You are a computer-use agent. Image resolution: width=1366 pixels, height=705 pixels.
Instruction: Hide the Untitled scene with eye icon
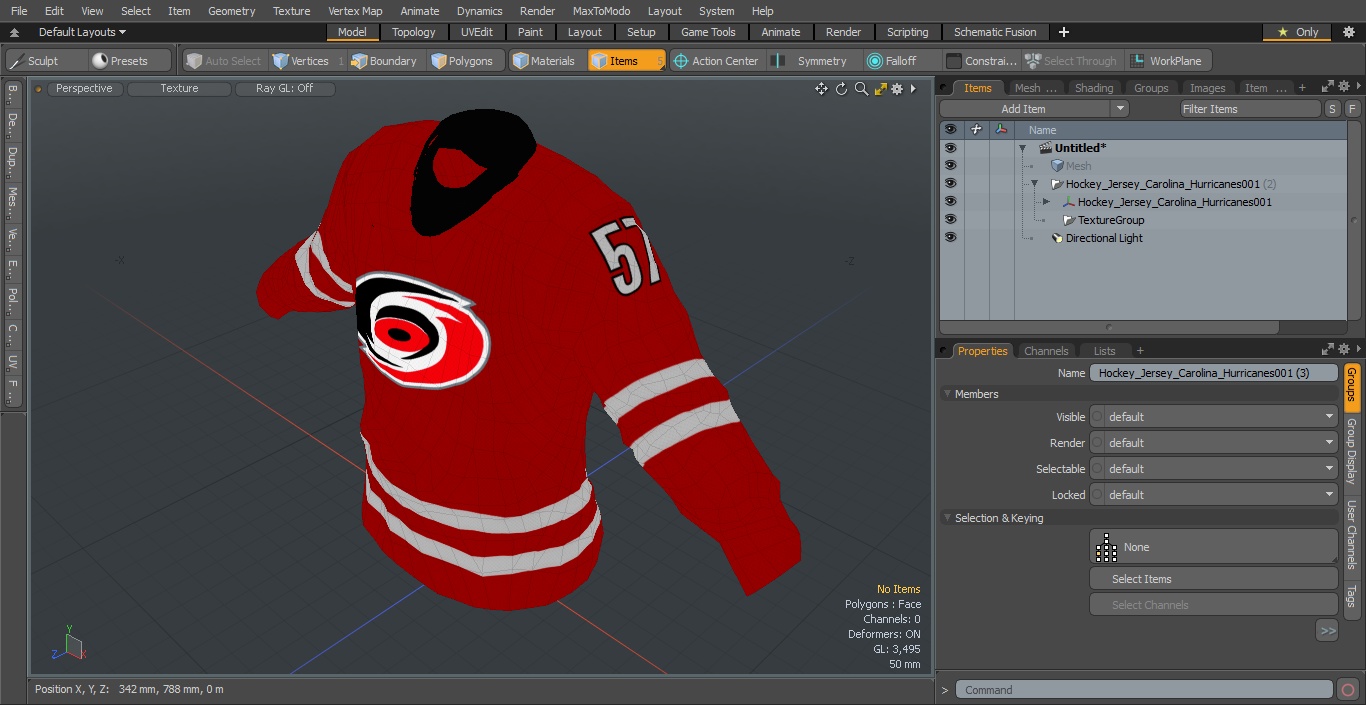click(x=950, y=148)
